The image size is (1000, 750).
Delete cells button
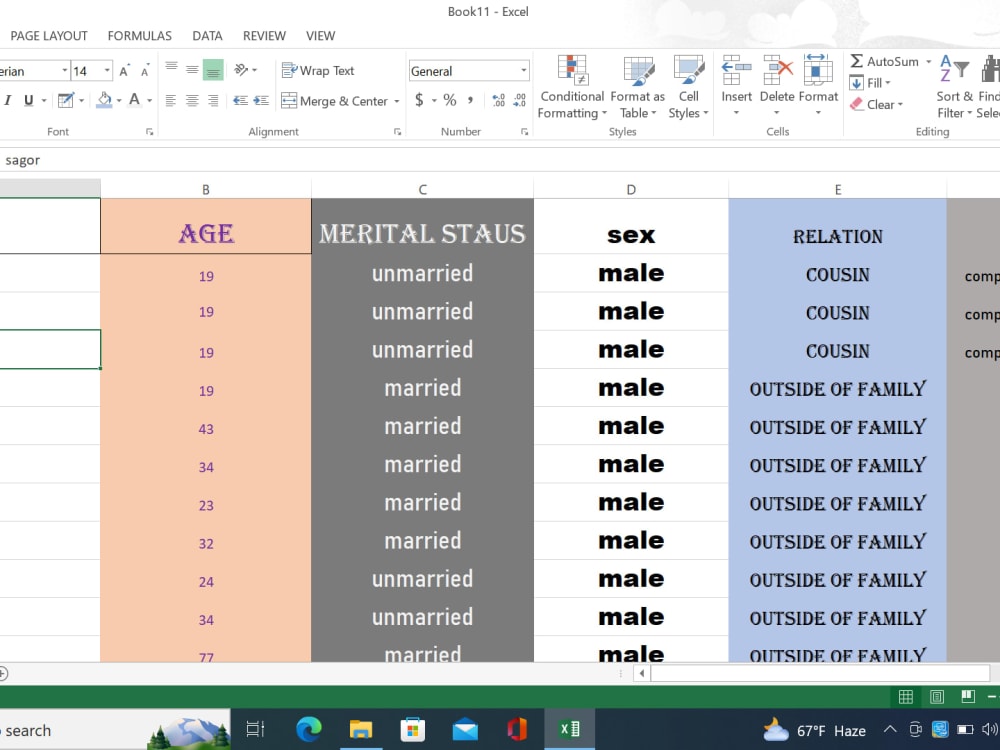coord(776,85)
